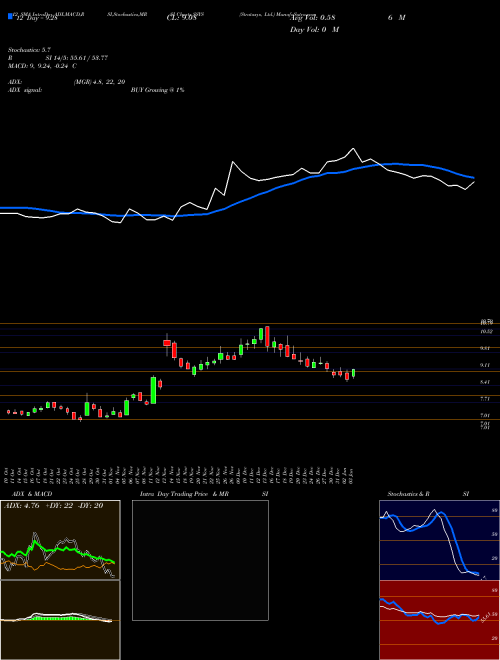Click the '(MGR) 4.8, 22, 20' ADX values
This screenshot has height=660, width=500.
(x=99, y=82)
